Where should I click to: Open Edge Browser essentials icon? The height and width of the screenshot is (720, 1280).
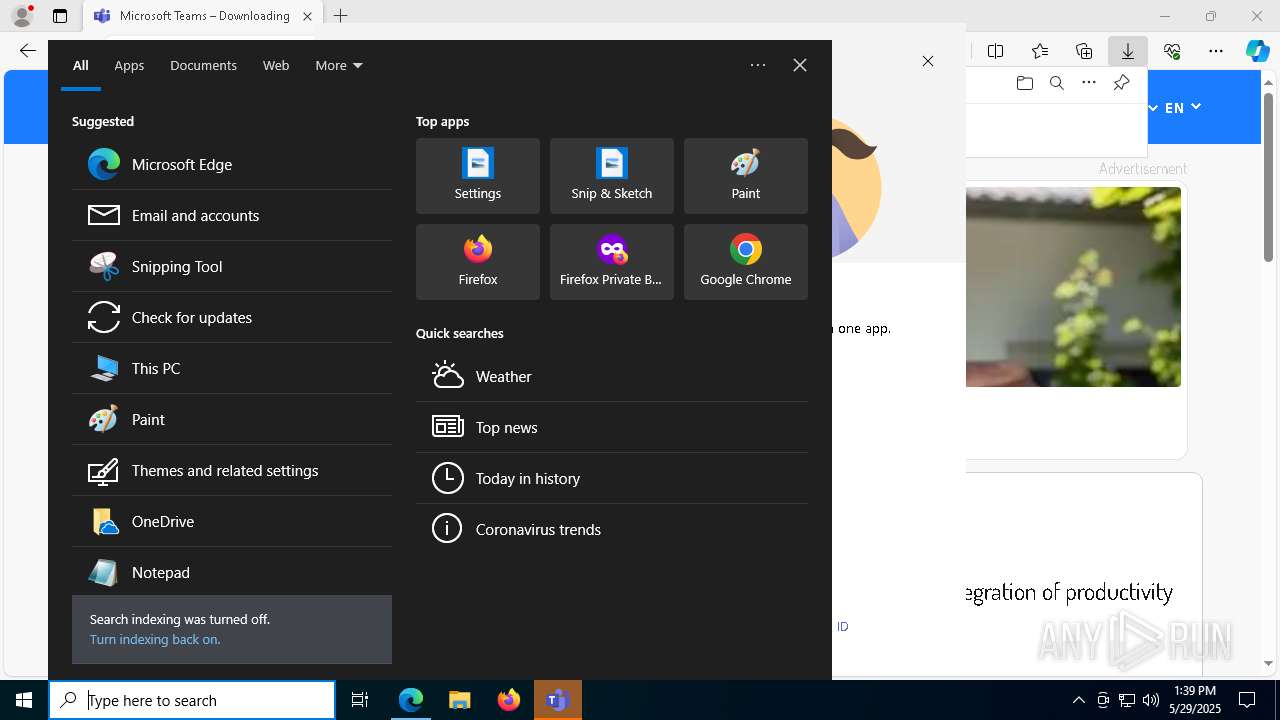(1172, 51)
